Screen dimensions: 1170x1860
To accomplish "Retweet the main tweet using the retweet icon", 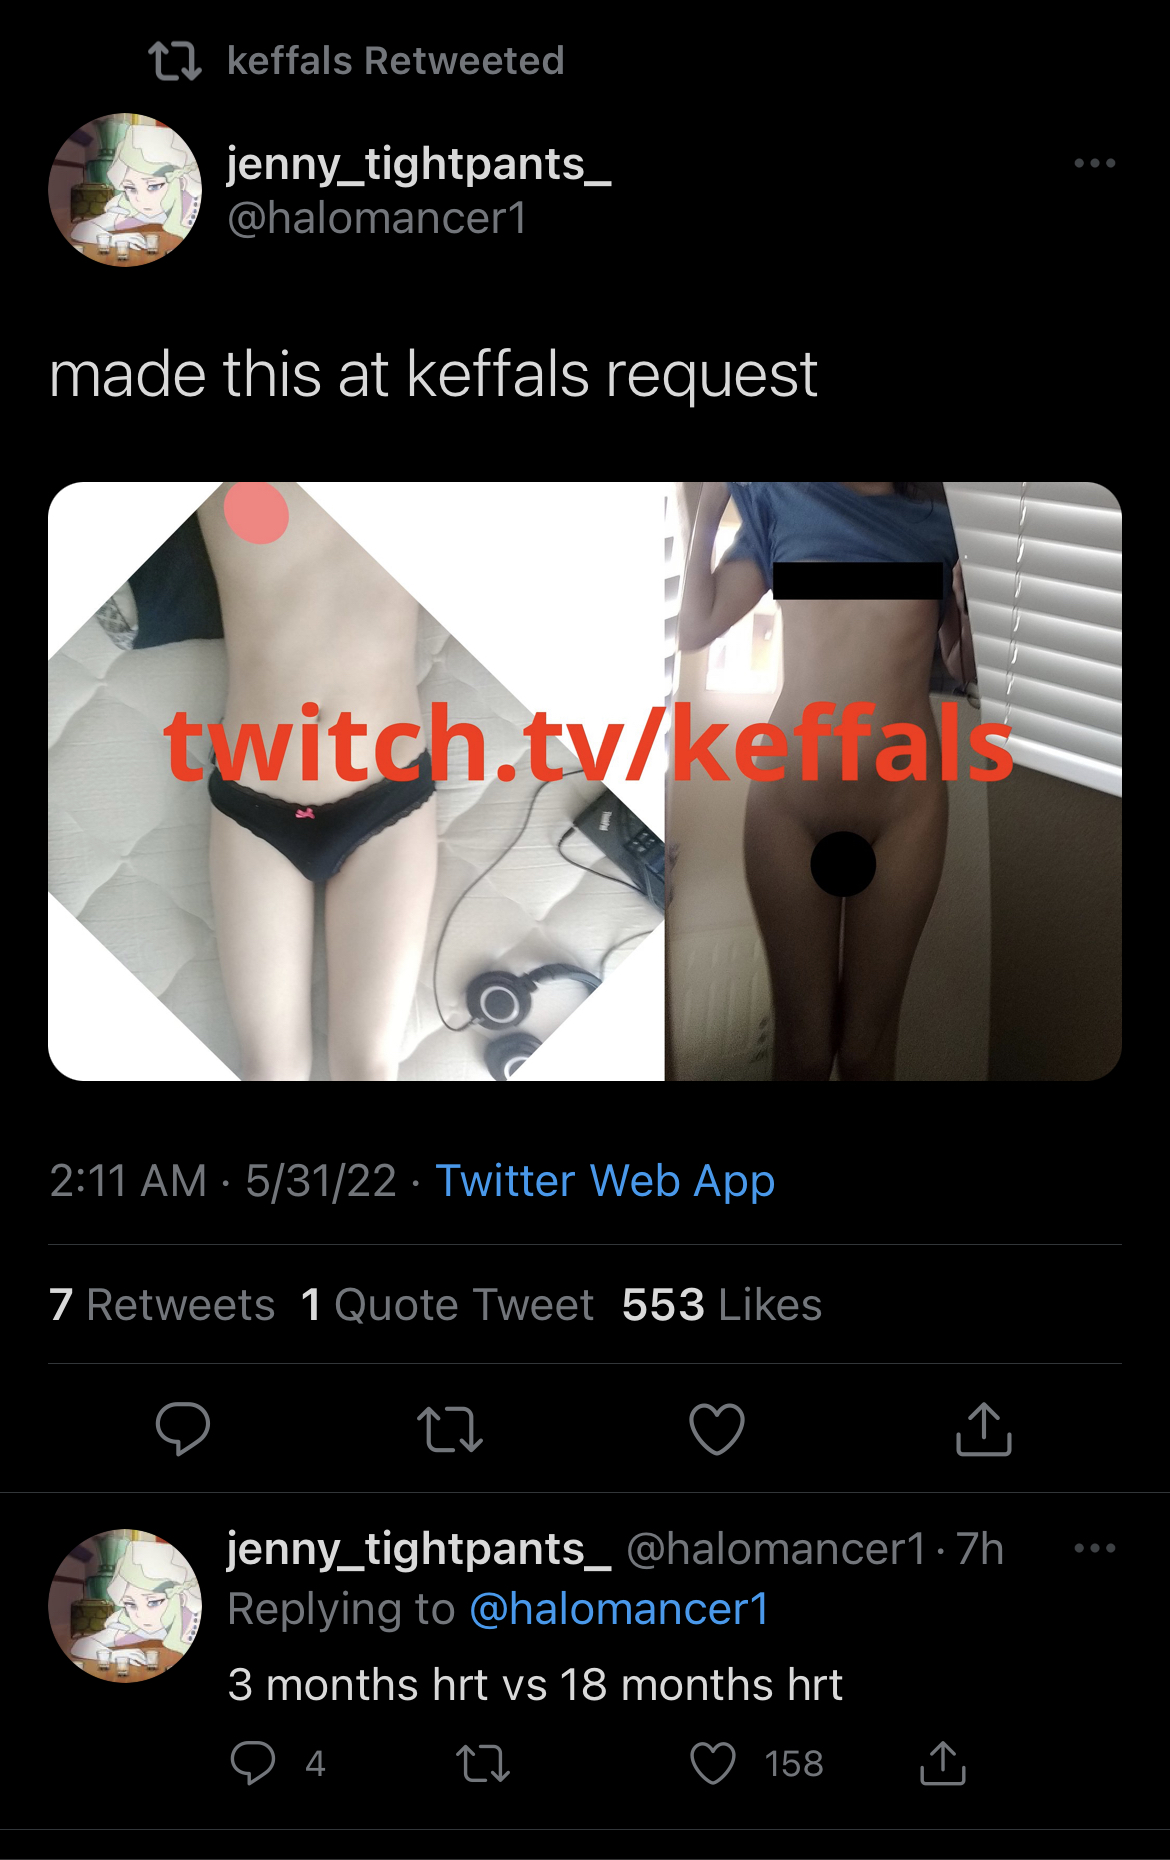I will (450, 1430).
